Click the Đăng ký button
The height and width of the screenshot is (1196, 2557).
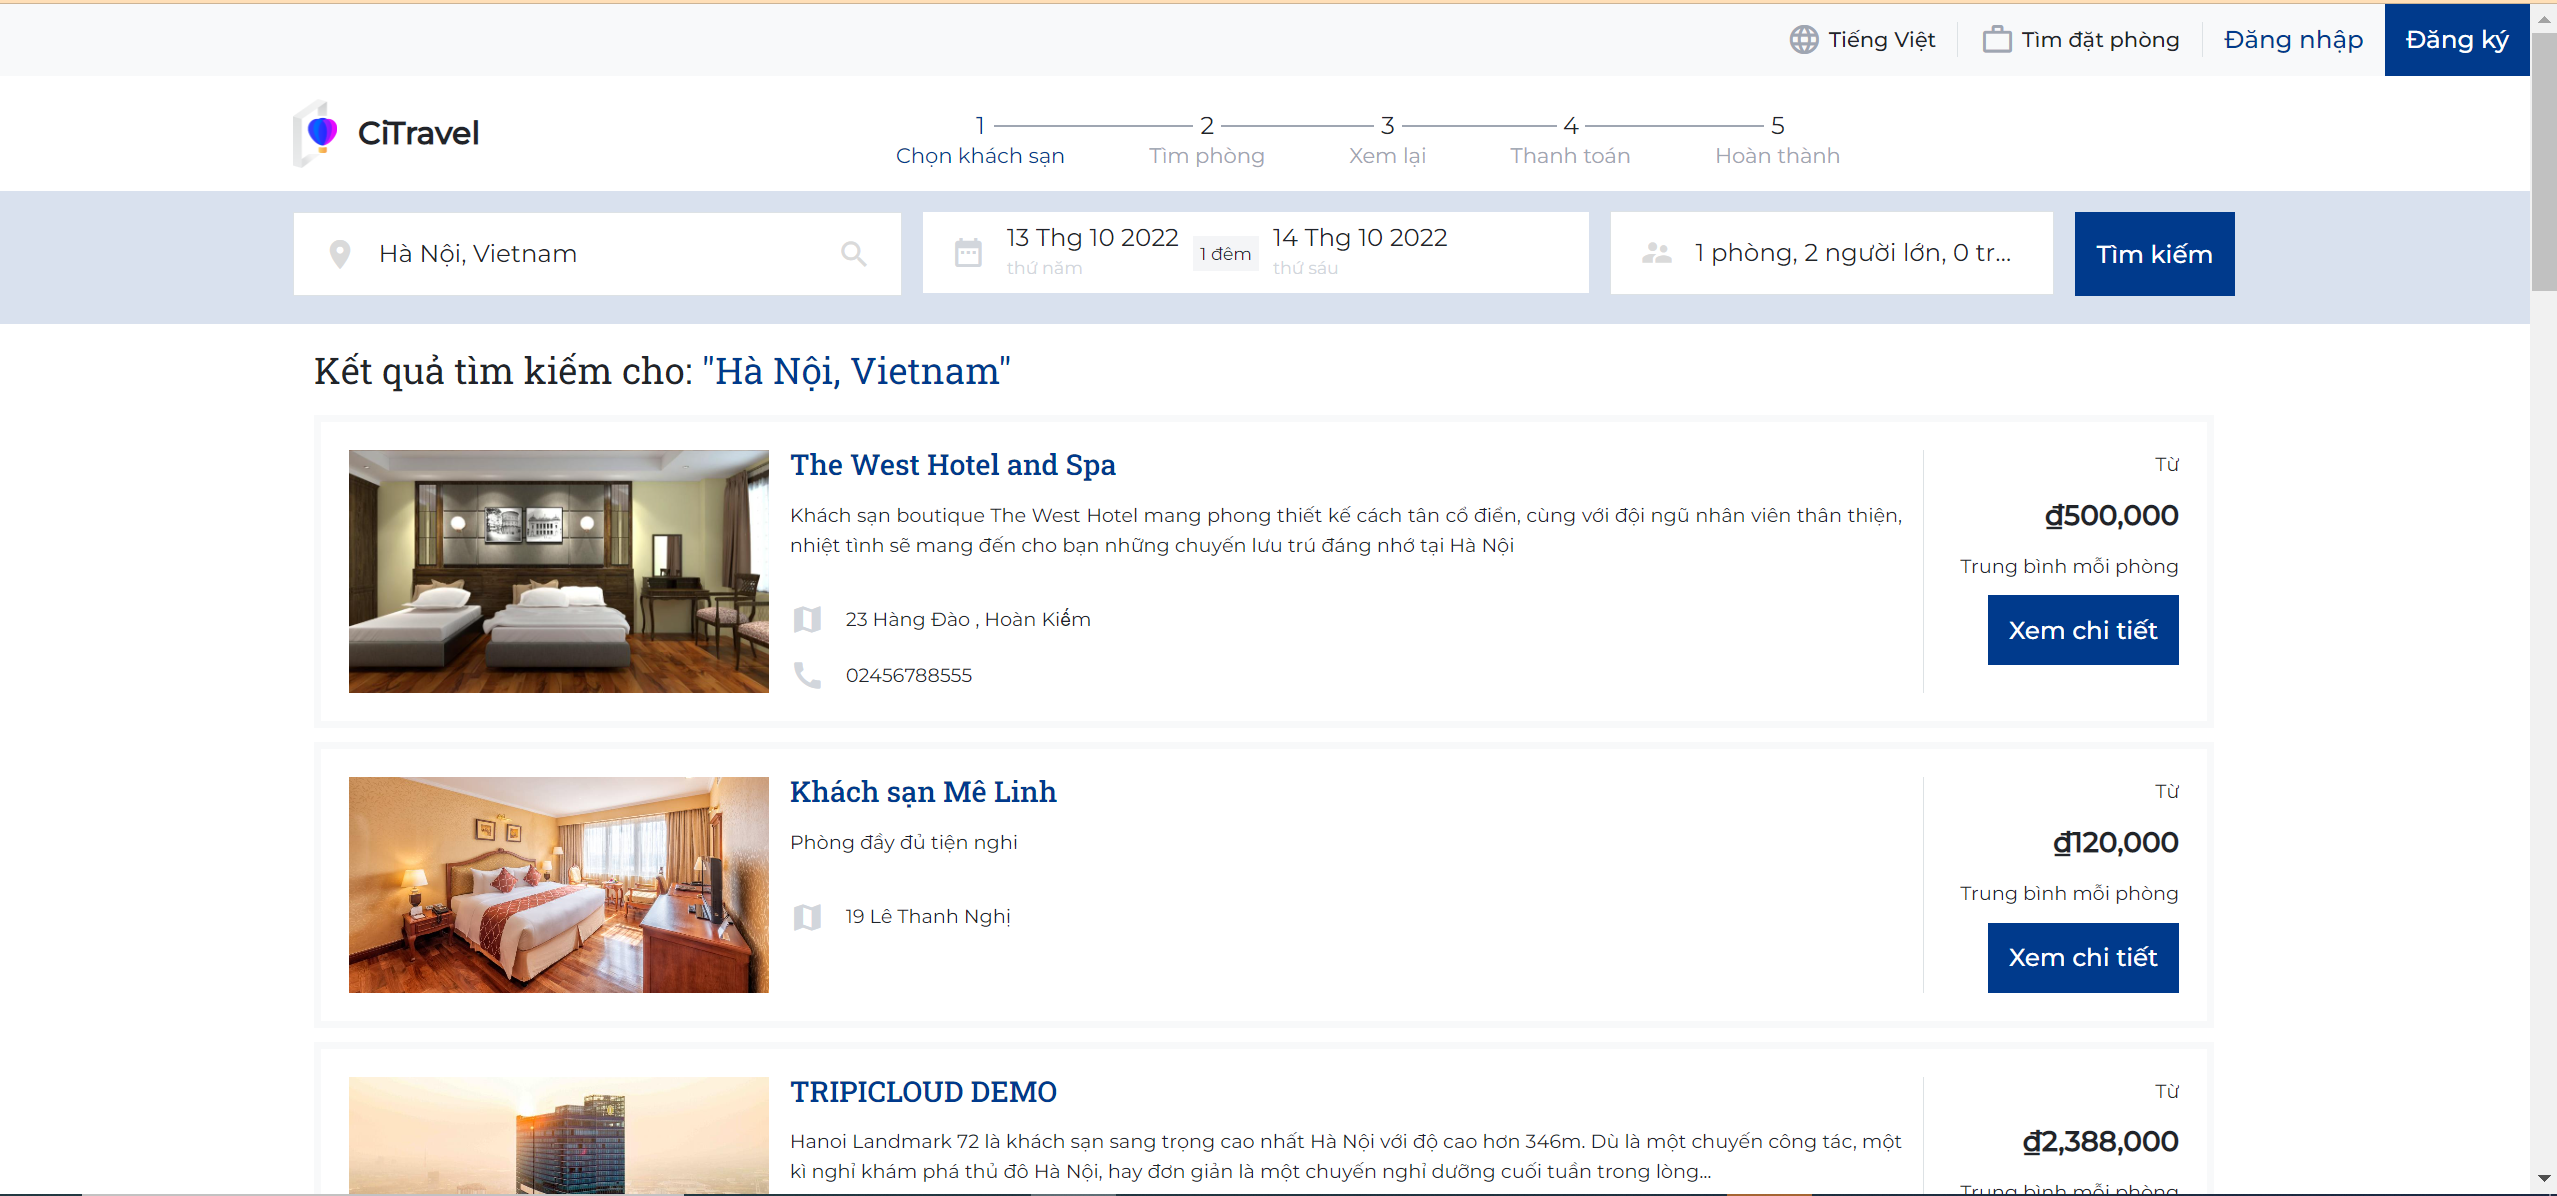coord(2456,40)
